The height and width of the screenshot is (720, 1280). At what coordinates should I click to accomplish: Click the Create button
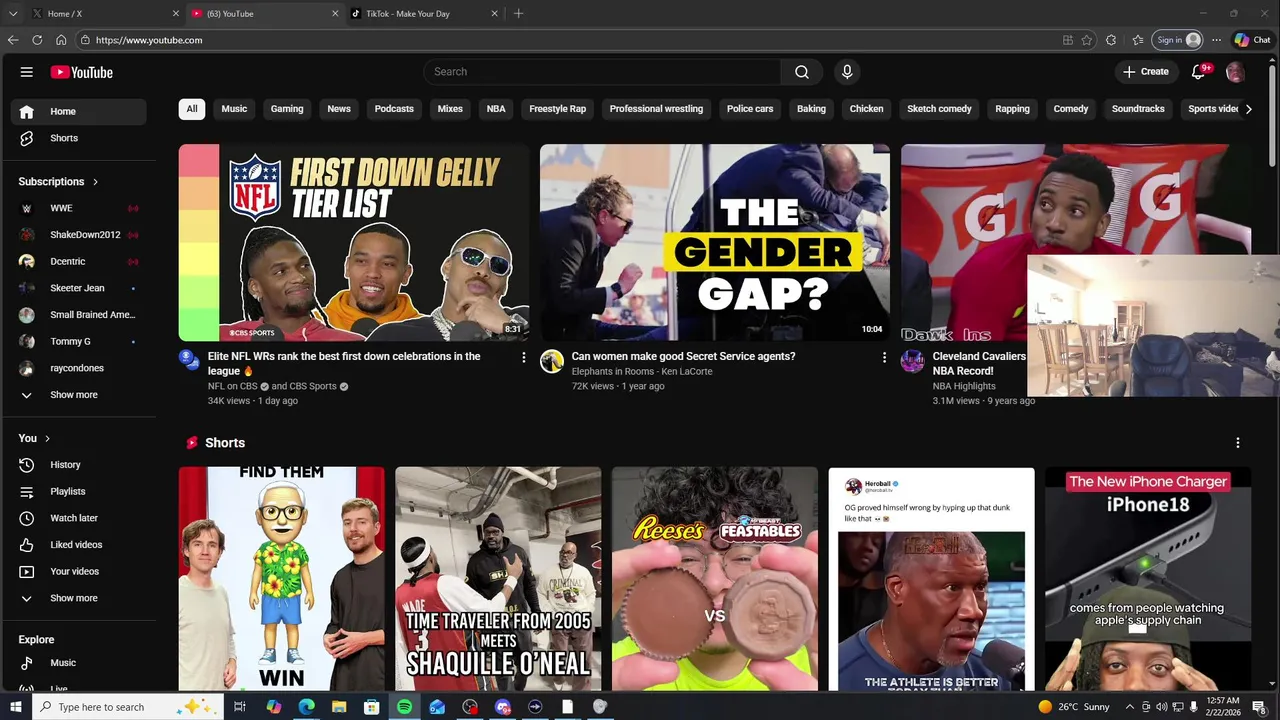tap(1145, 72)
